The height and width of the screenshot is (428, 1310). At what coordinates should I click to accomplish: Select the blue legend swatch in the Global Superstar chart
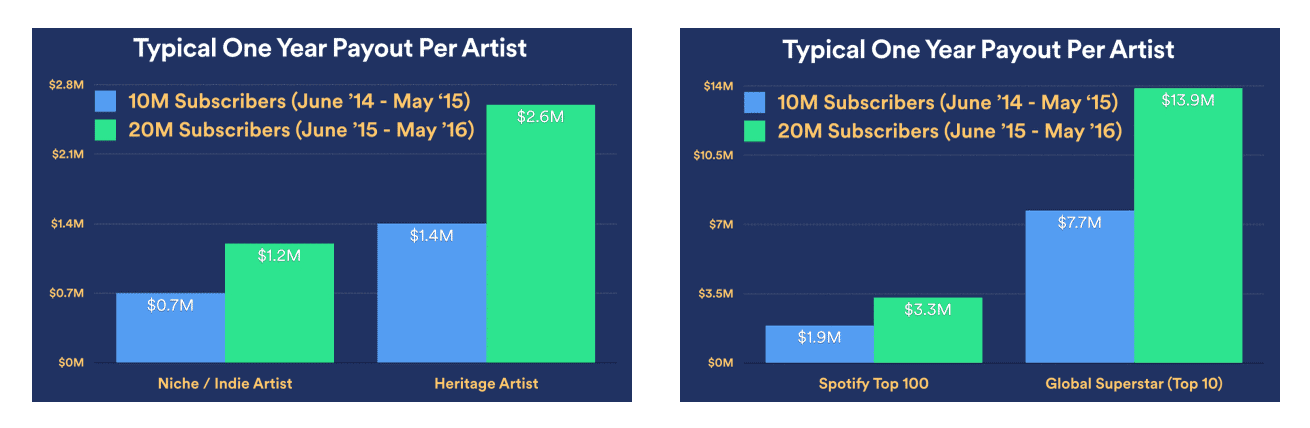click(756, 102)
